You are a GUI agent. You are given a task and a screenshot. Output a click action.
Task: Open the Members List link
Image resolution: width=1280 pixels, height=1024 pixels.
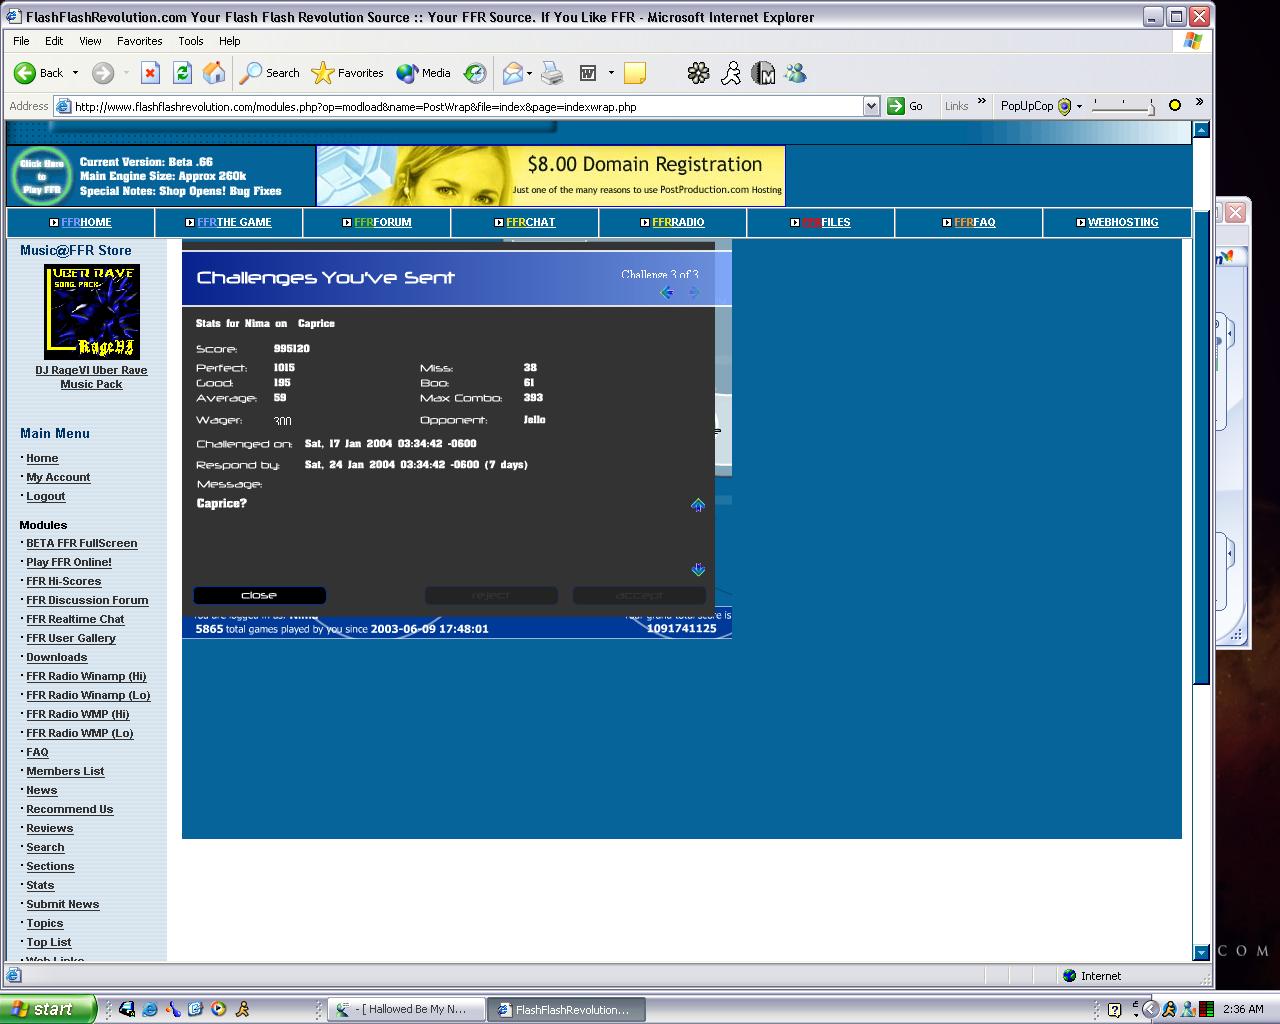coord(65,771)
